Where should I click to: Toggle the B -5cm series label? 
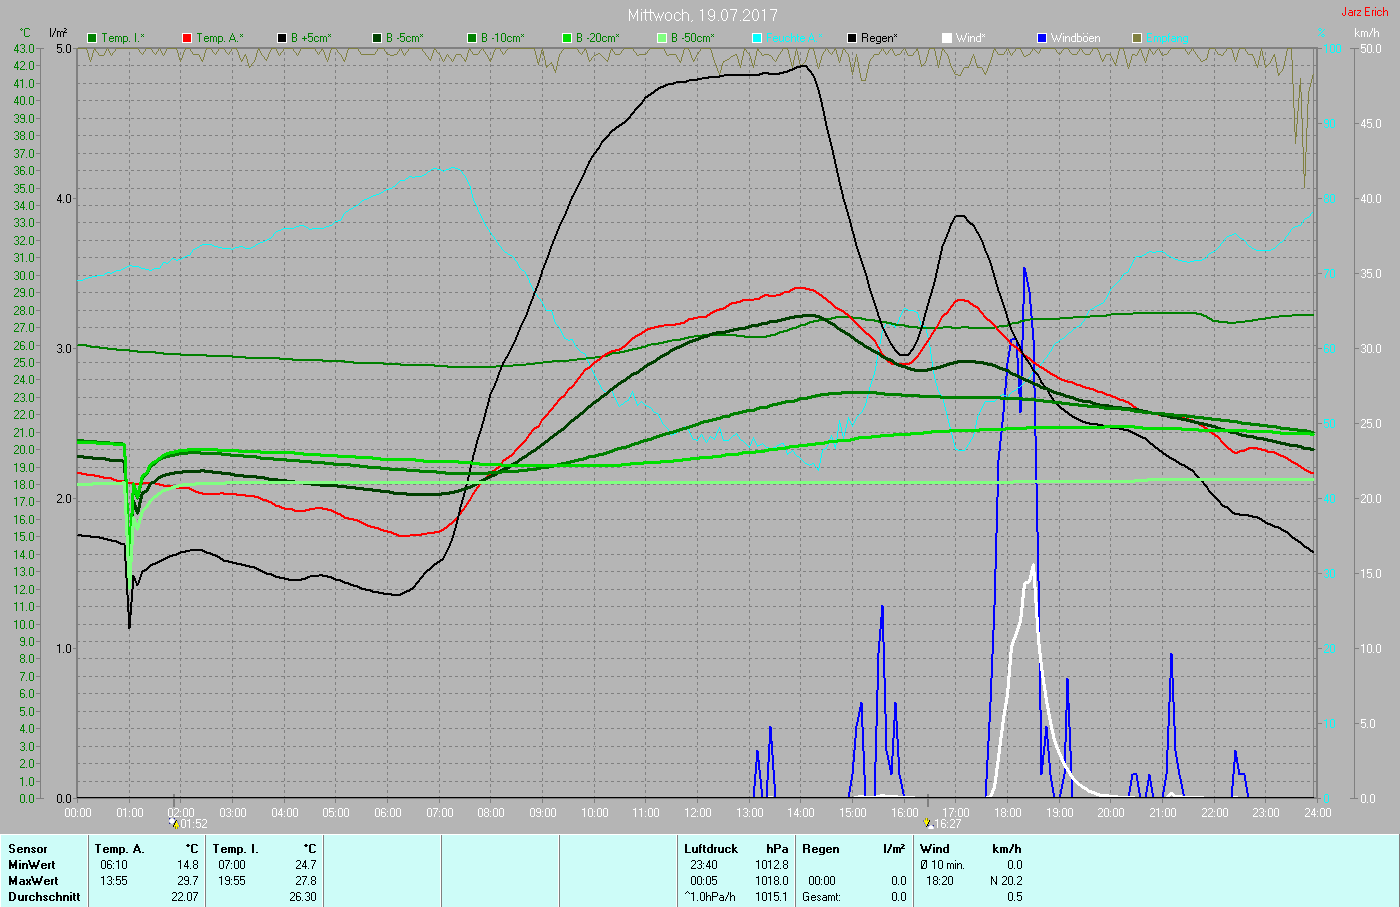pyautogui.click(x=404, y=38)
